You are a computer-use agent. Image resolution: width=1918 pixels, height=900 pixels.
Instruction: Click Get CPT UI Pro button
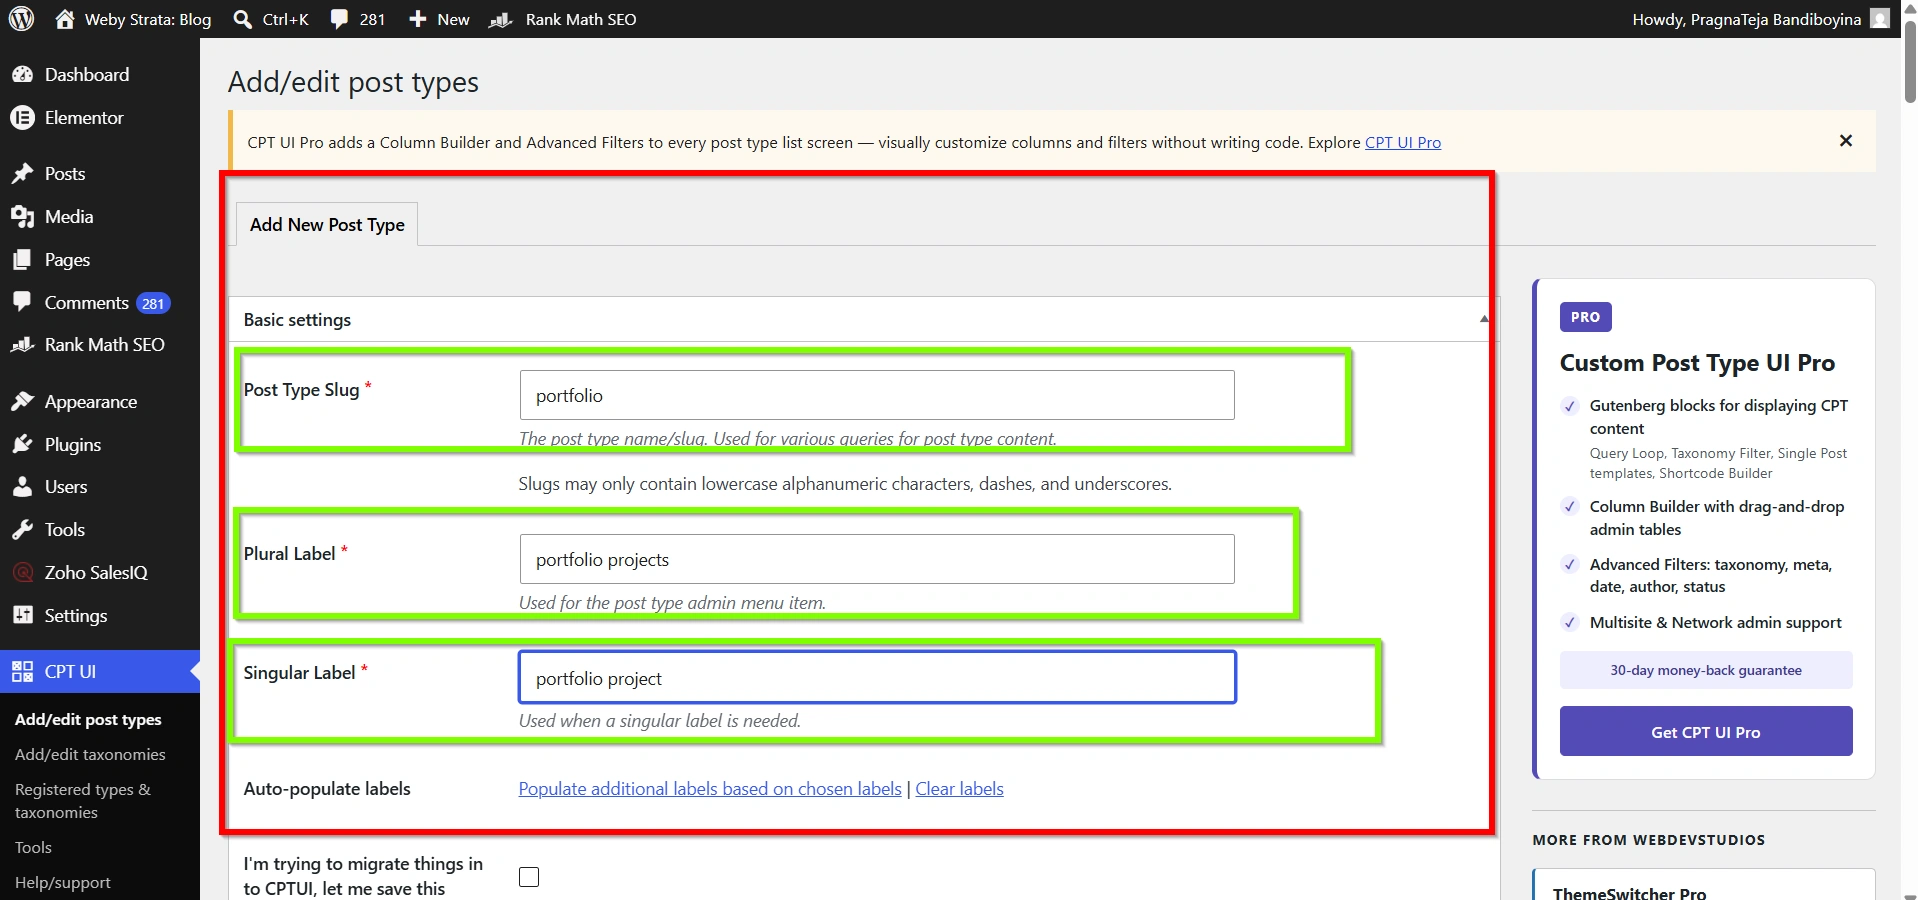(x=1706, y=731)
